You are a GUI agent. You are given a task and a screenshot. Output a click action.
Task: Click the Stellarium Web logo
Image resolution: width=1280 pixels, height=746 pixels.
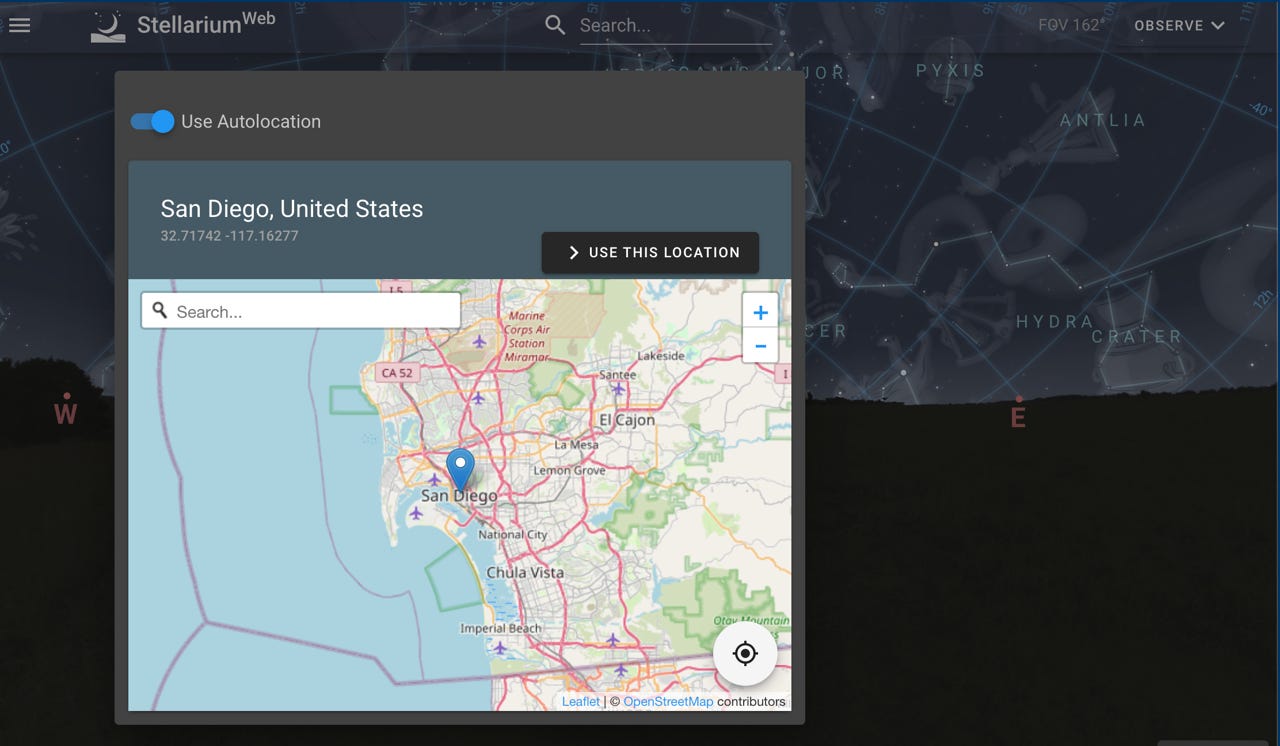(183, 25)
